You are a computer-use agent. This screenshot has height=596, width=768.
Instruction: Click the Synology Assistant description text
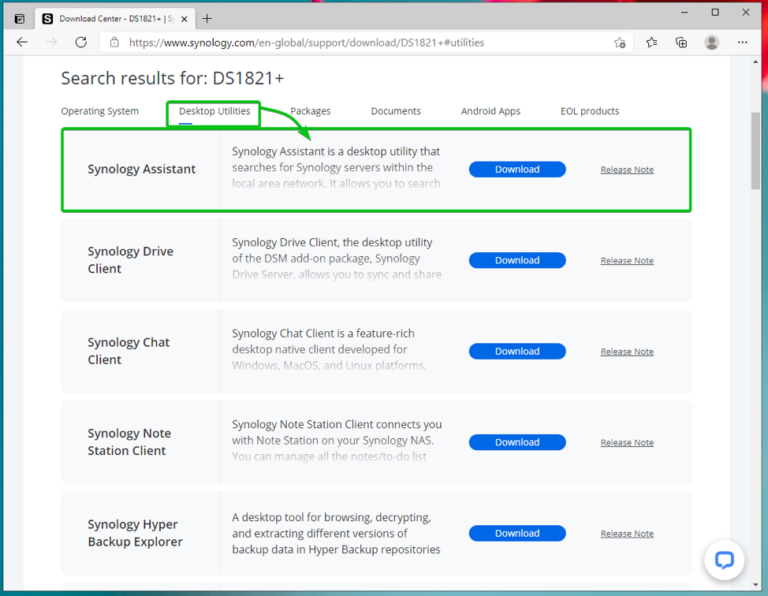[336, 167]
